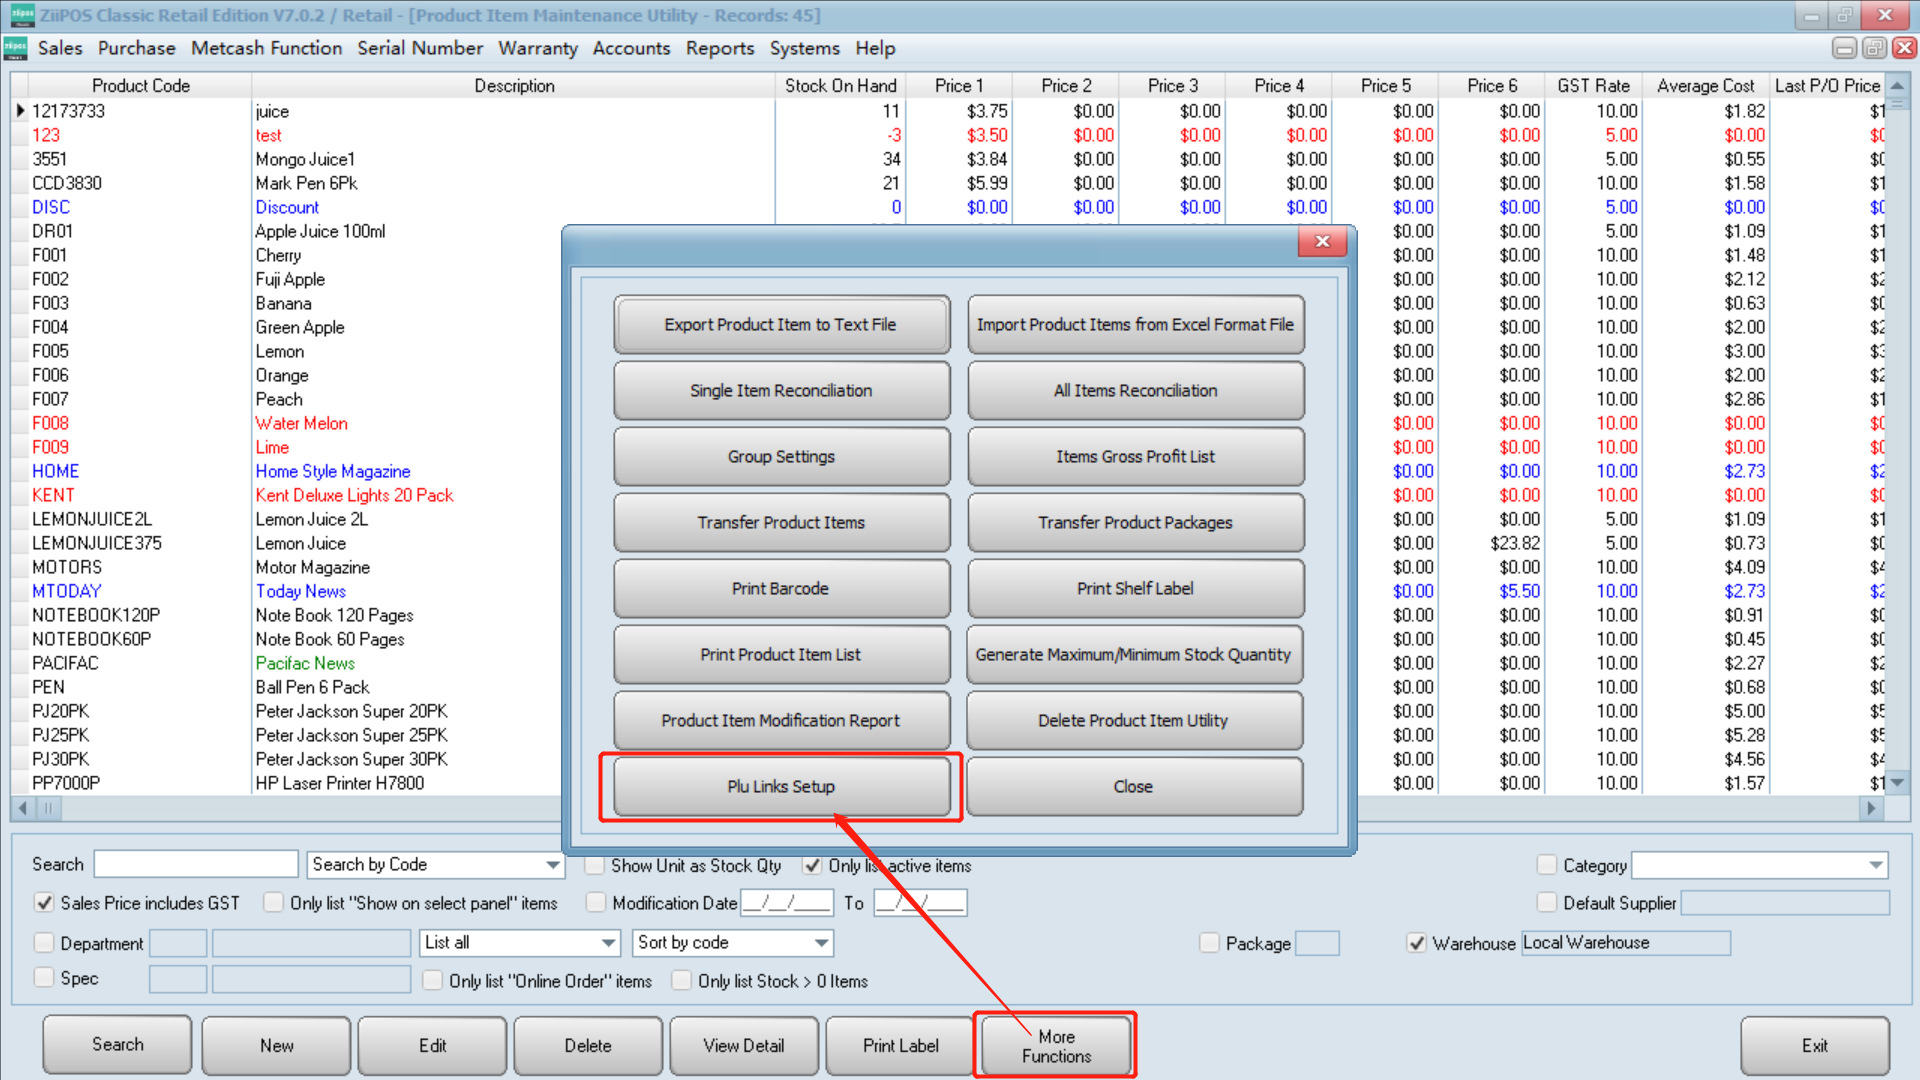This screenshot has width=1920, height=1080.
Task: Click inside the Modification Date field
Action: [x=786, y=902]
